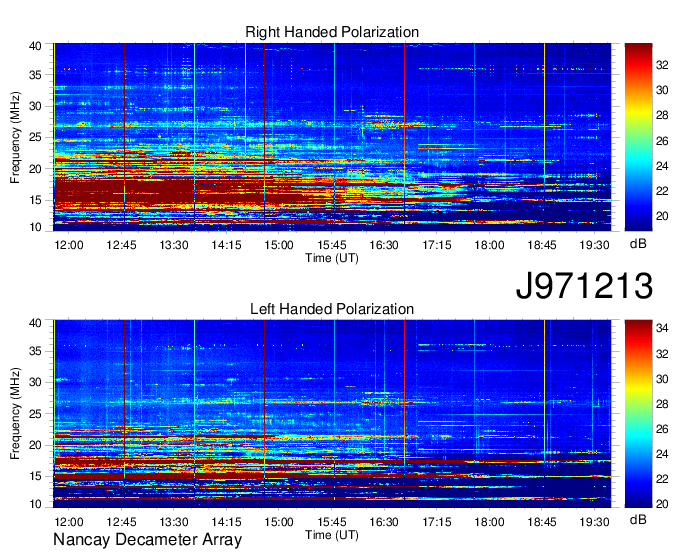
Task: Click the "19:30" time tick under the Left Handed plot
Action: point(595,522)
